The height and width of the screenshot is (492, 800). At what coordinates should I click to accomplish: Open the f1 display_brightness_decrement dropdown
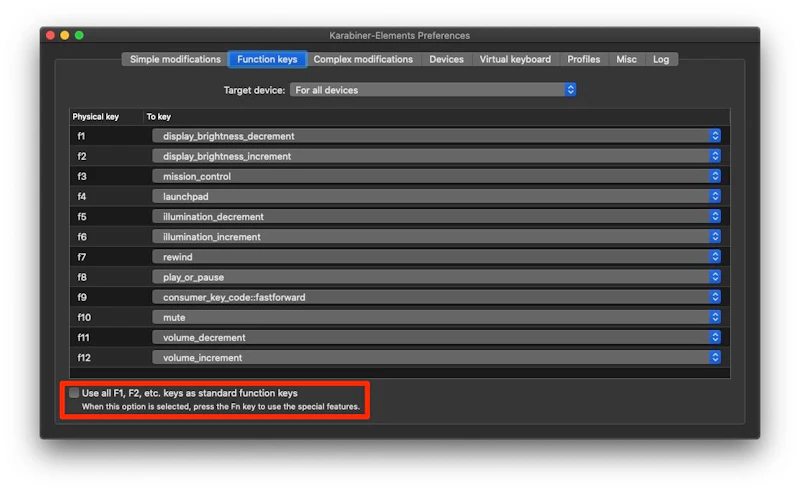pyautogui.click(x=436, y=136)
